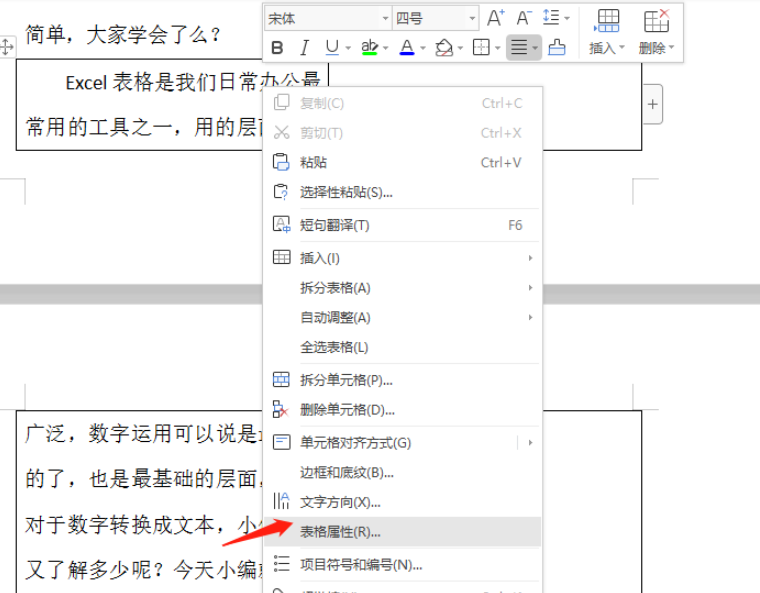Open the 插入(I) submenu
This screenshot has width=760, height=593.
pyautogui.click(x=402, y=258)
